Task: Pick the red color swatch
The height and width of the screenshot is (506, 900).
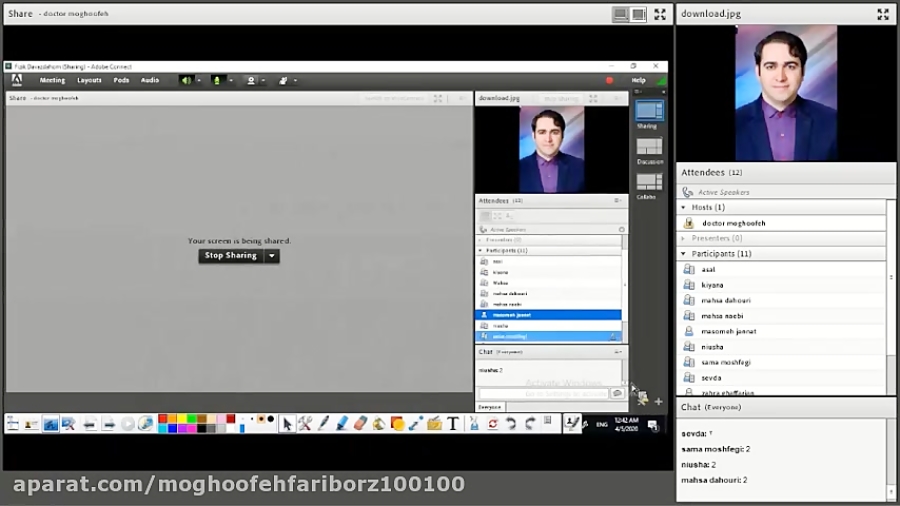Action: point(162,419)
